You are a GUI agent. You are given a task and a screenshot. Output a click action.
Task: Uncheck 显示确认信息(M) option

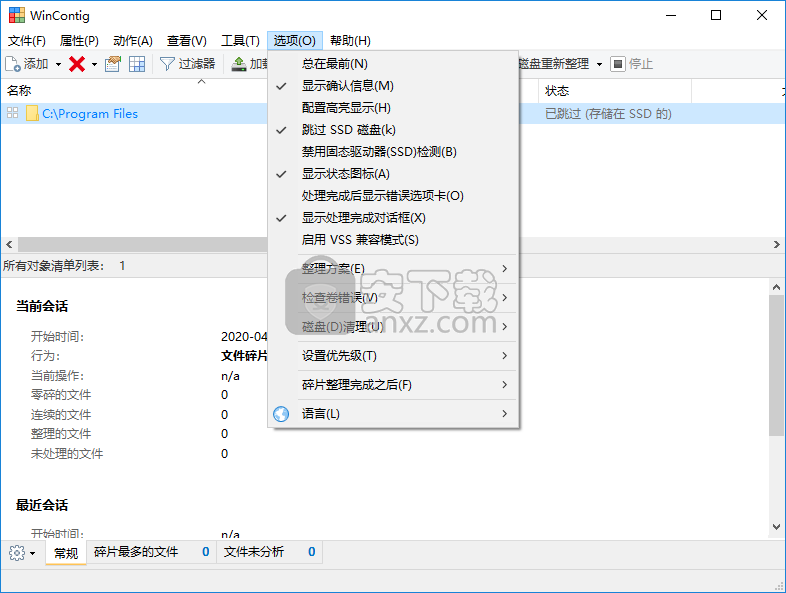coord(394,86)
